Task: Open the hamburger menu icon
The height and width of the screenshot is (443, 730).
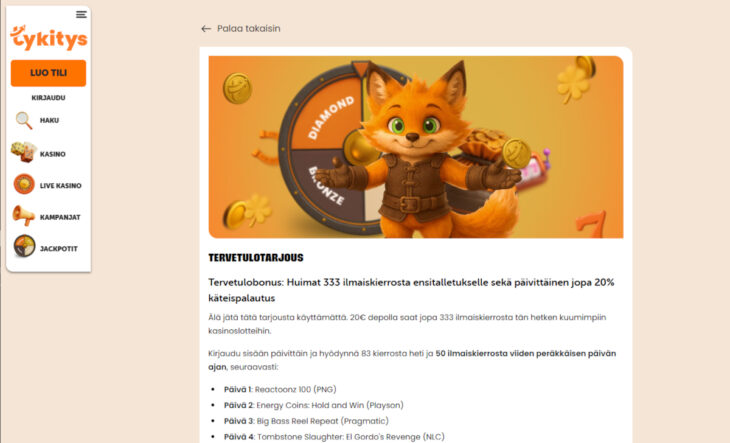Action: pos(81,14)
